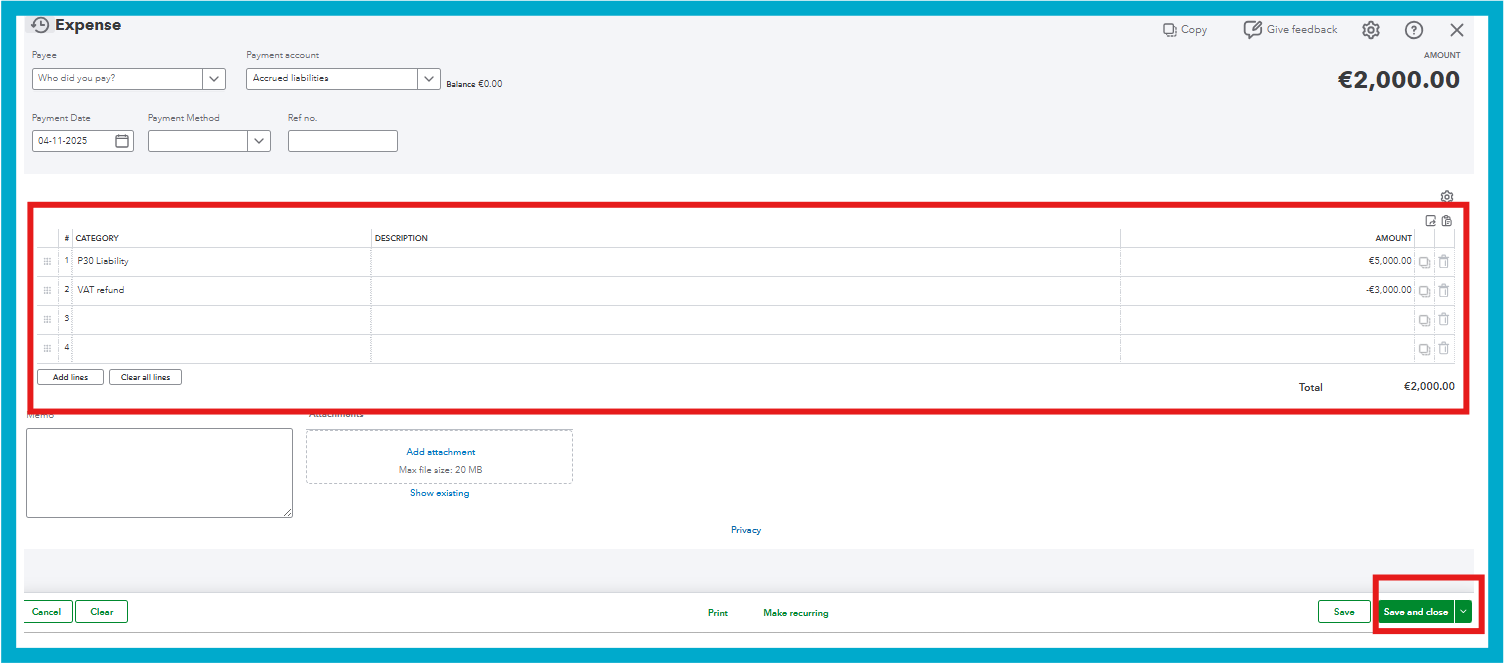The width and height of the screenshot is (1504, 664).
Task: Grab the drag handle of line 2
Action: point(47,291)
